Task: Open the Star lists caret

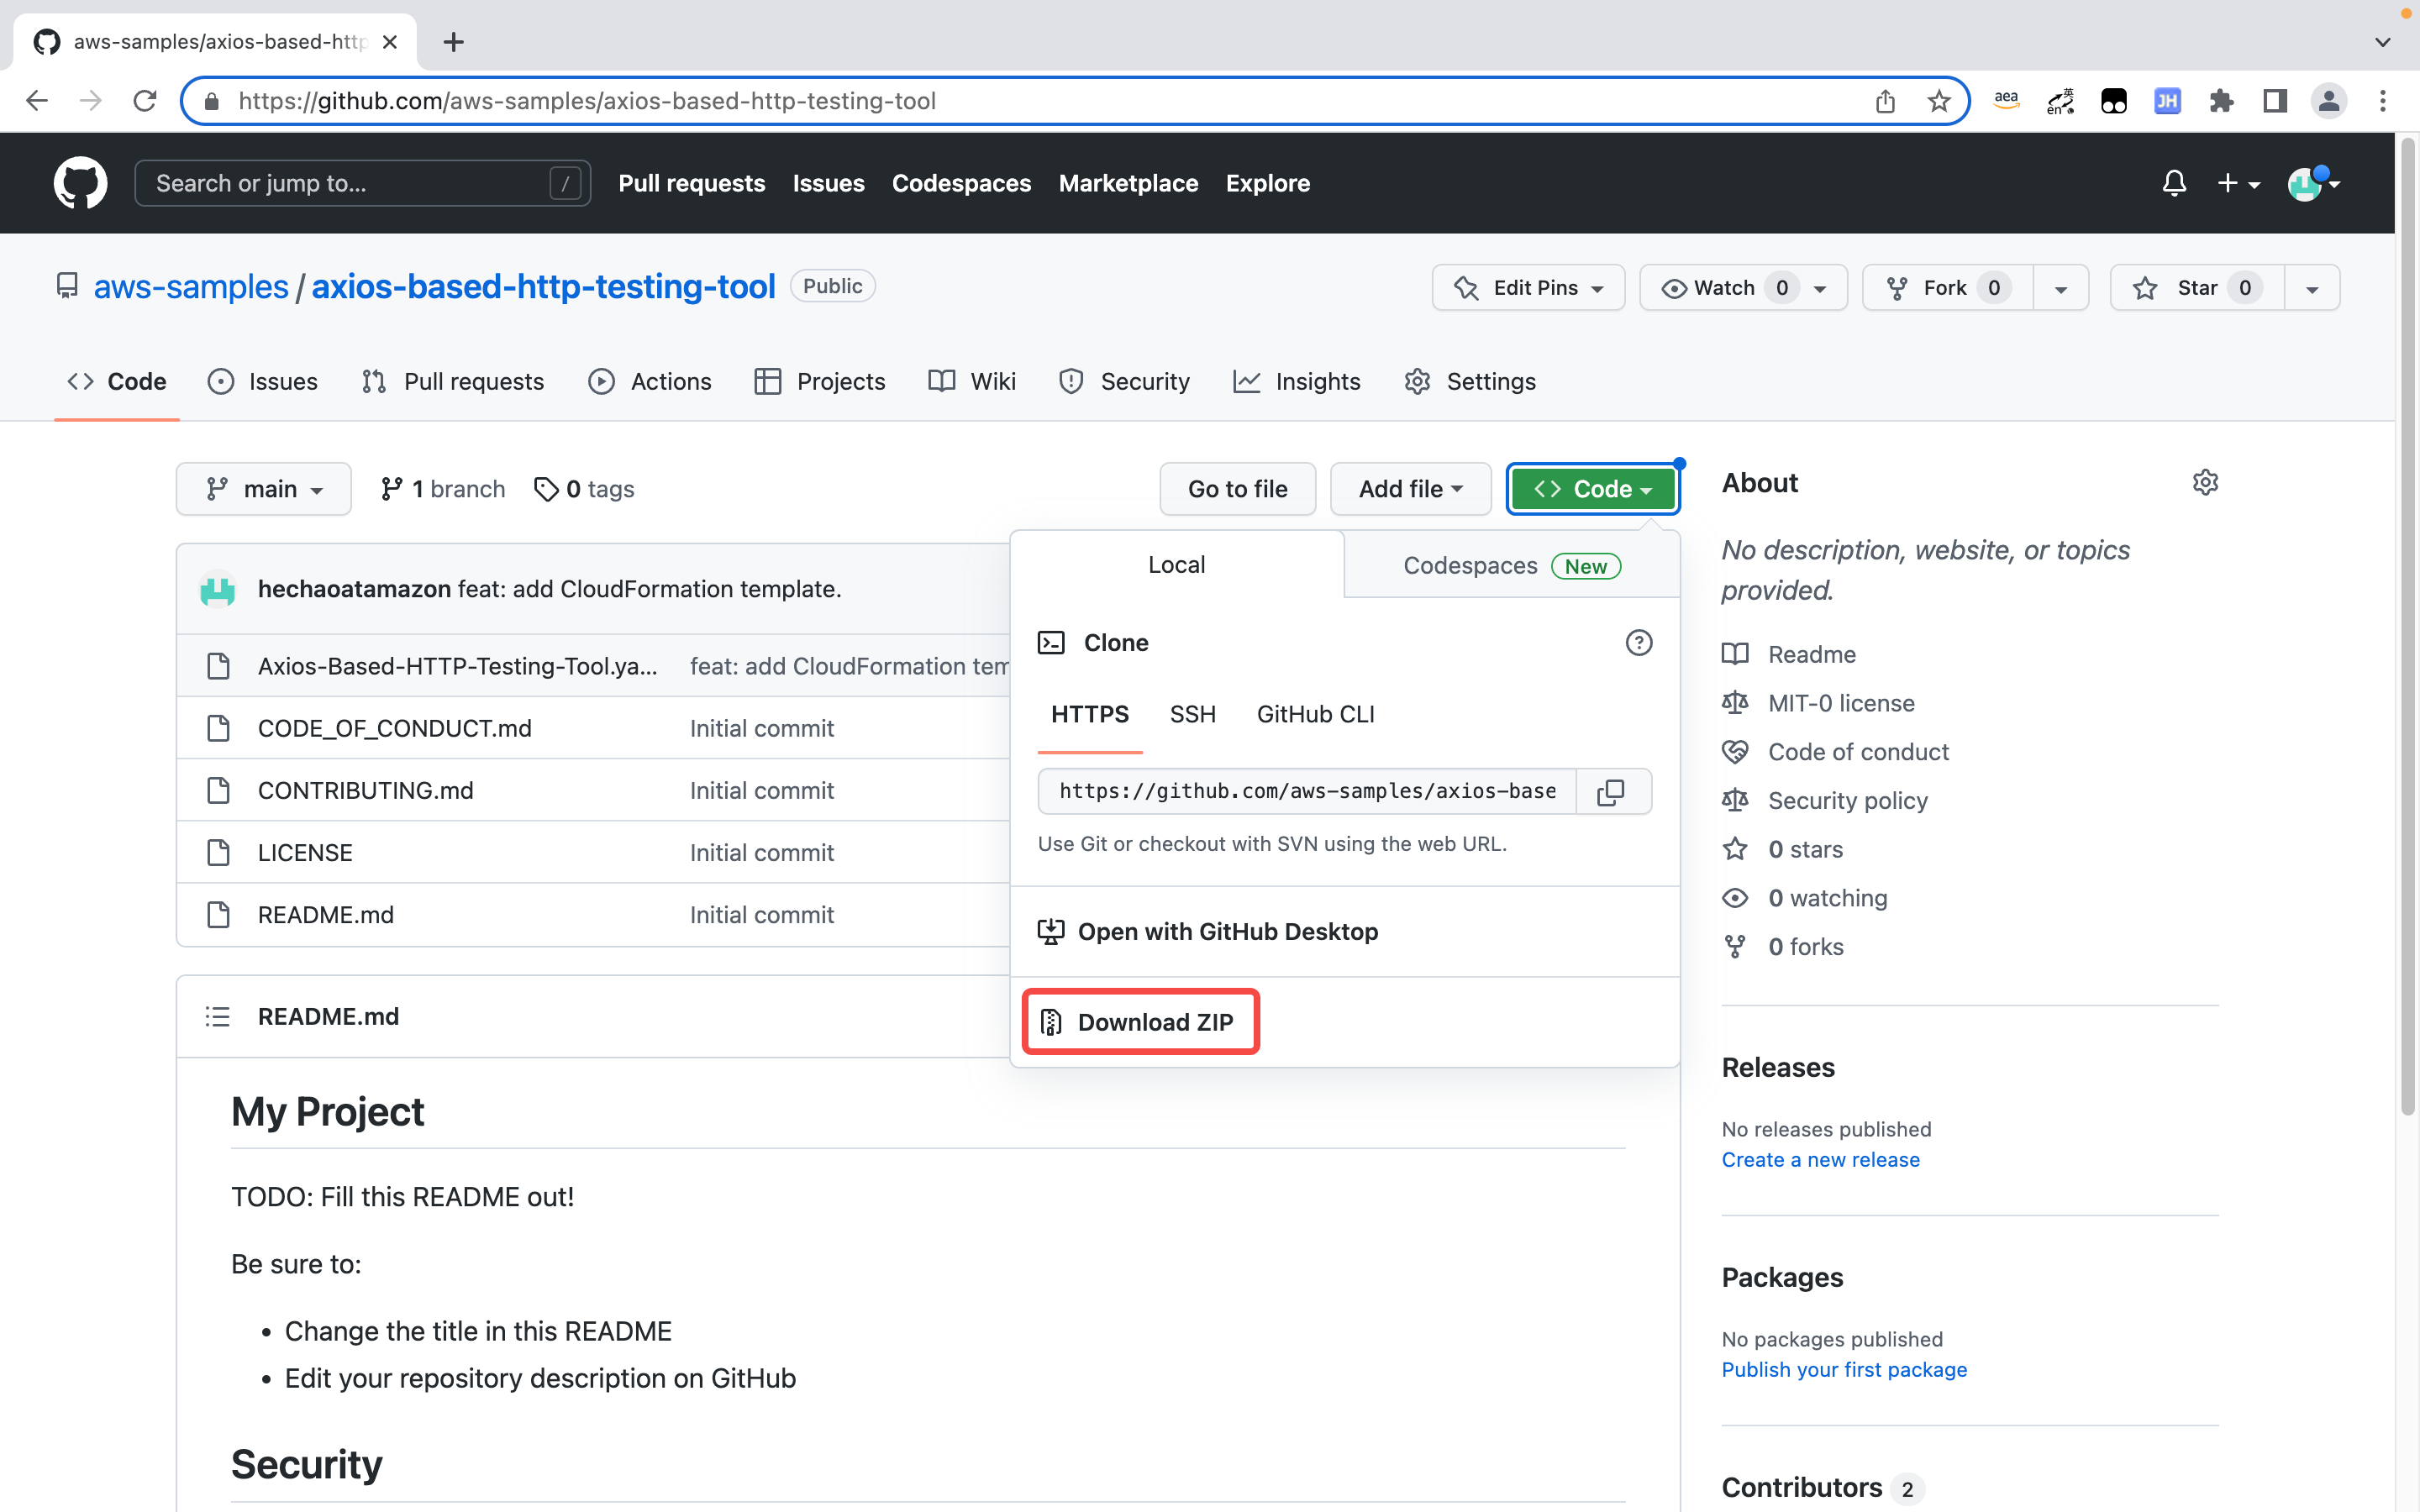Action: (x=2312, y=288)
